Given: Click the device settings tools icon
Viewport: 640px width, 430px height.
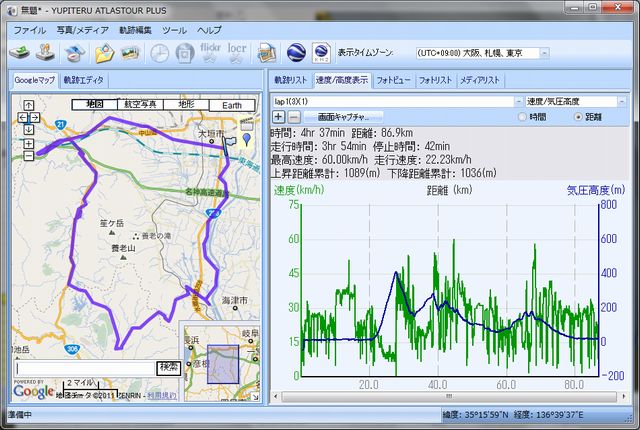Looking at the screenshot, I should pos(45,53).
